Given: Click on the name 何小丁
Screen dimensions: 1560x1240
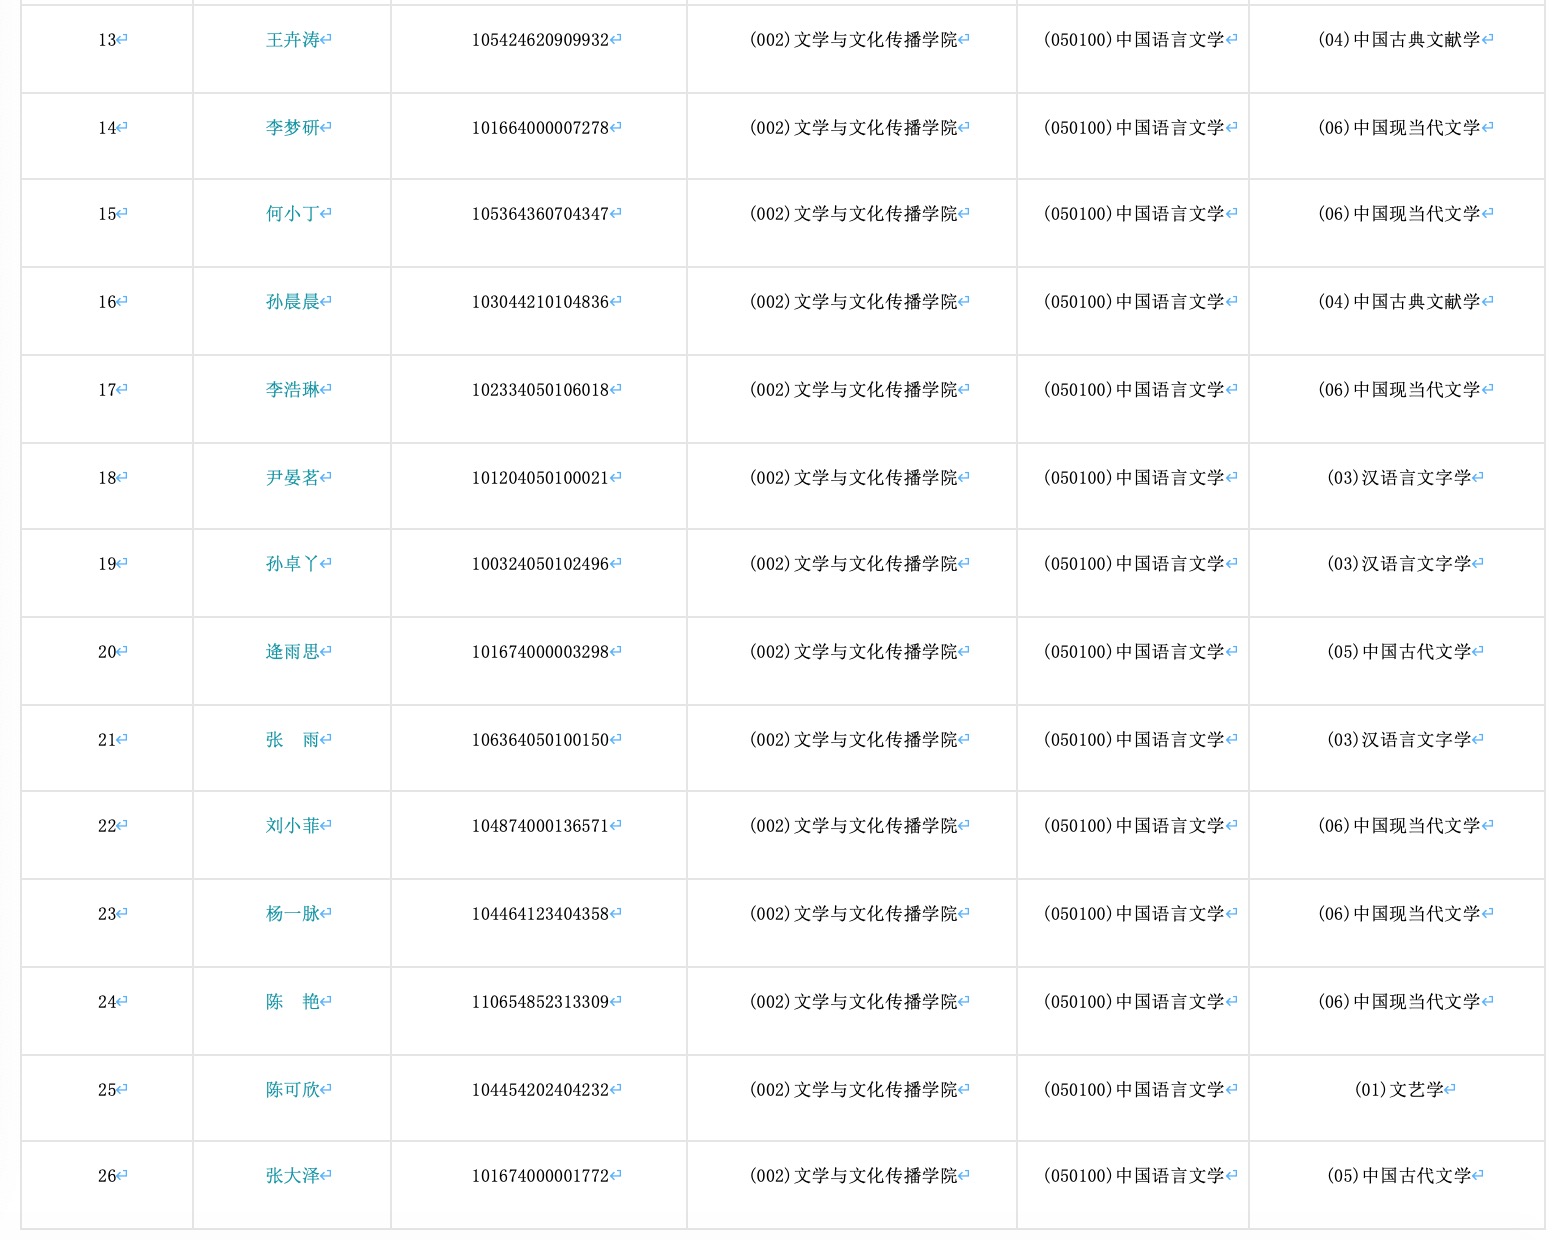Looking at the screenshot, I should [x=292, y=214].
